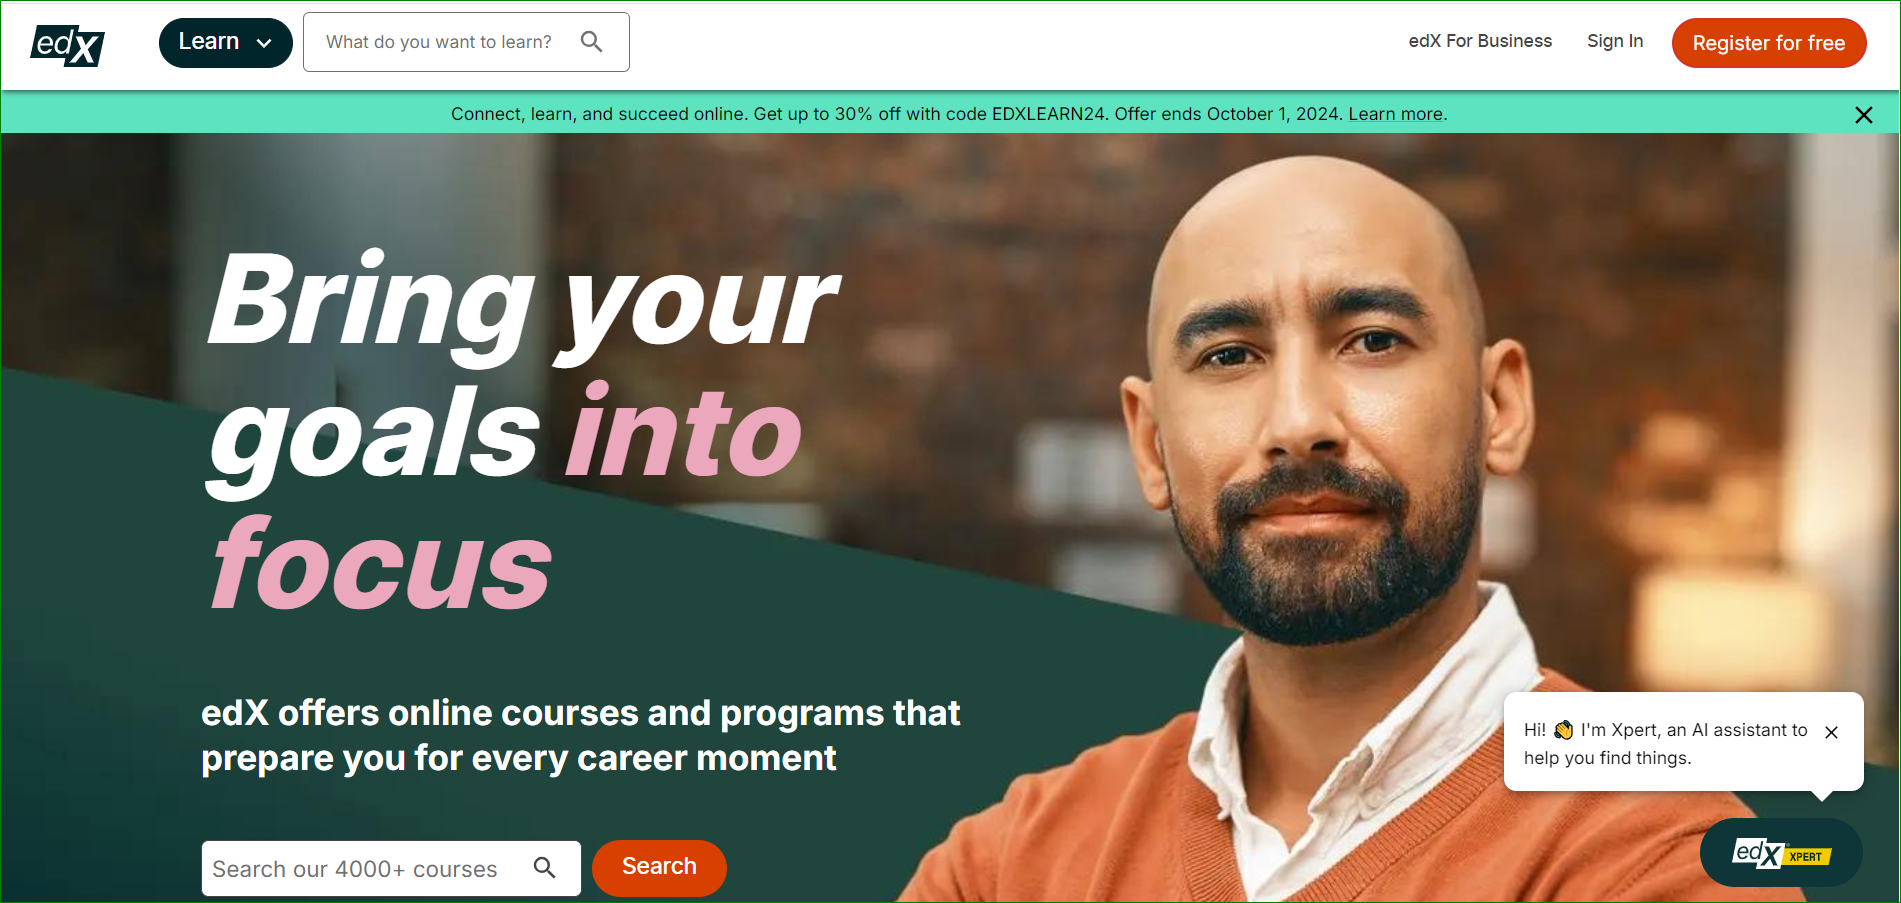Click the yellow XPERT badge label

[1807, 856]
